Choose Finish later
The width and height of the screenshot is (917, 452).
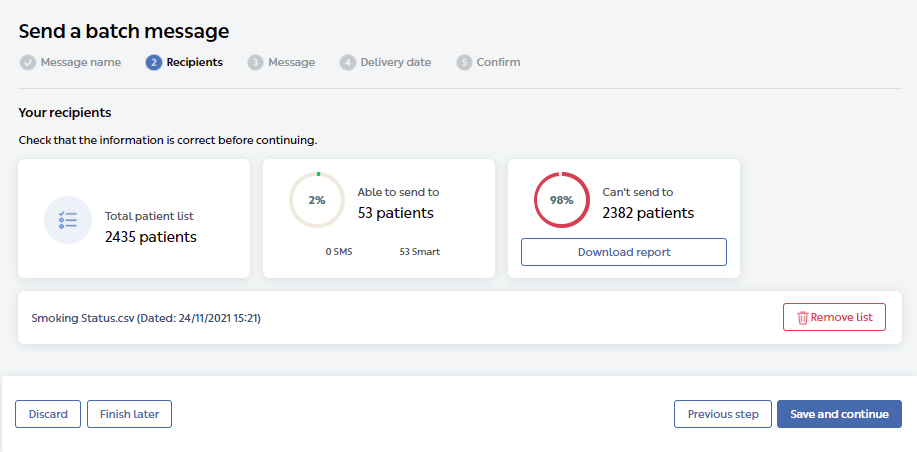click(x=129, y=414)
